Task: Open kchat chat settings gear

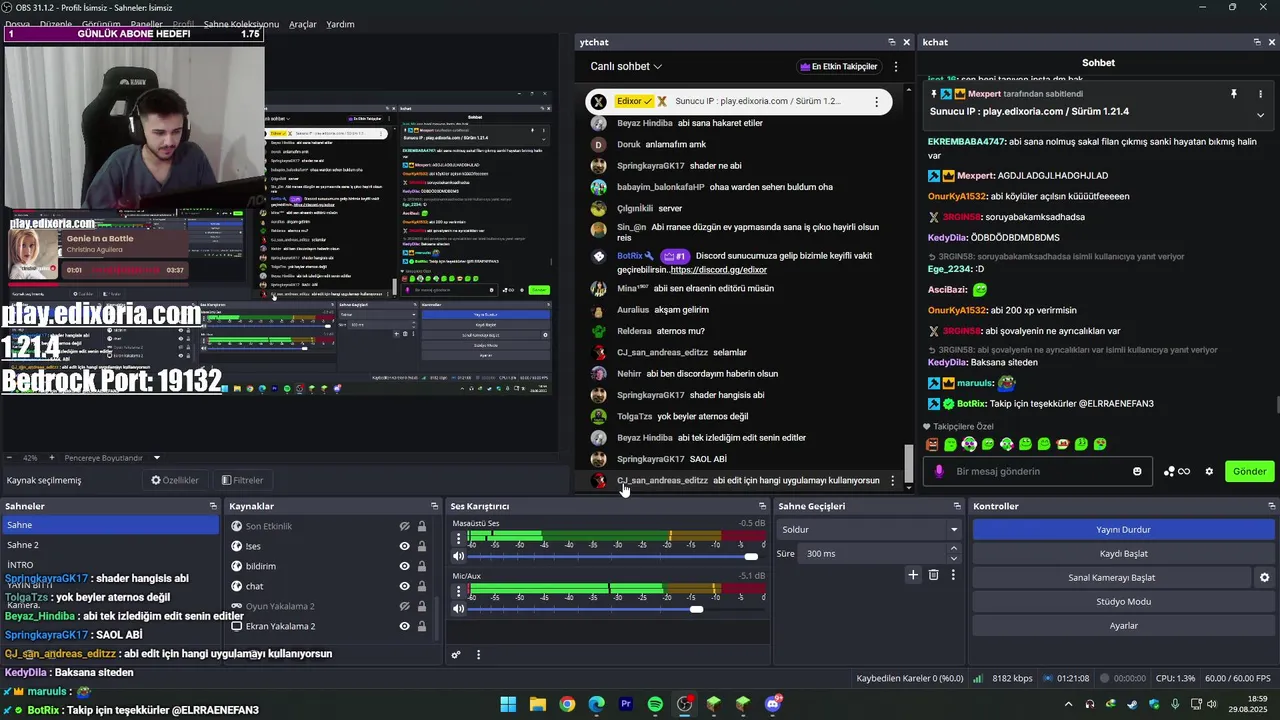Action: click(x=1209, y=471)
